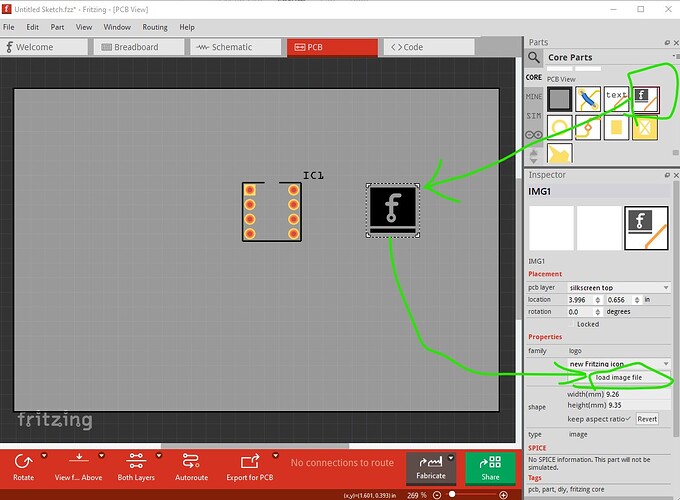This screenshot has width=680, height=500.
Task: Click the horizontal canvas scrollbar
Action: (255, 446)
